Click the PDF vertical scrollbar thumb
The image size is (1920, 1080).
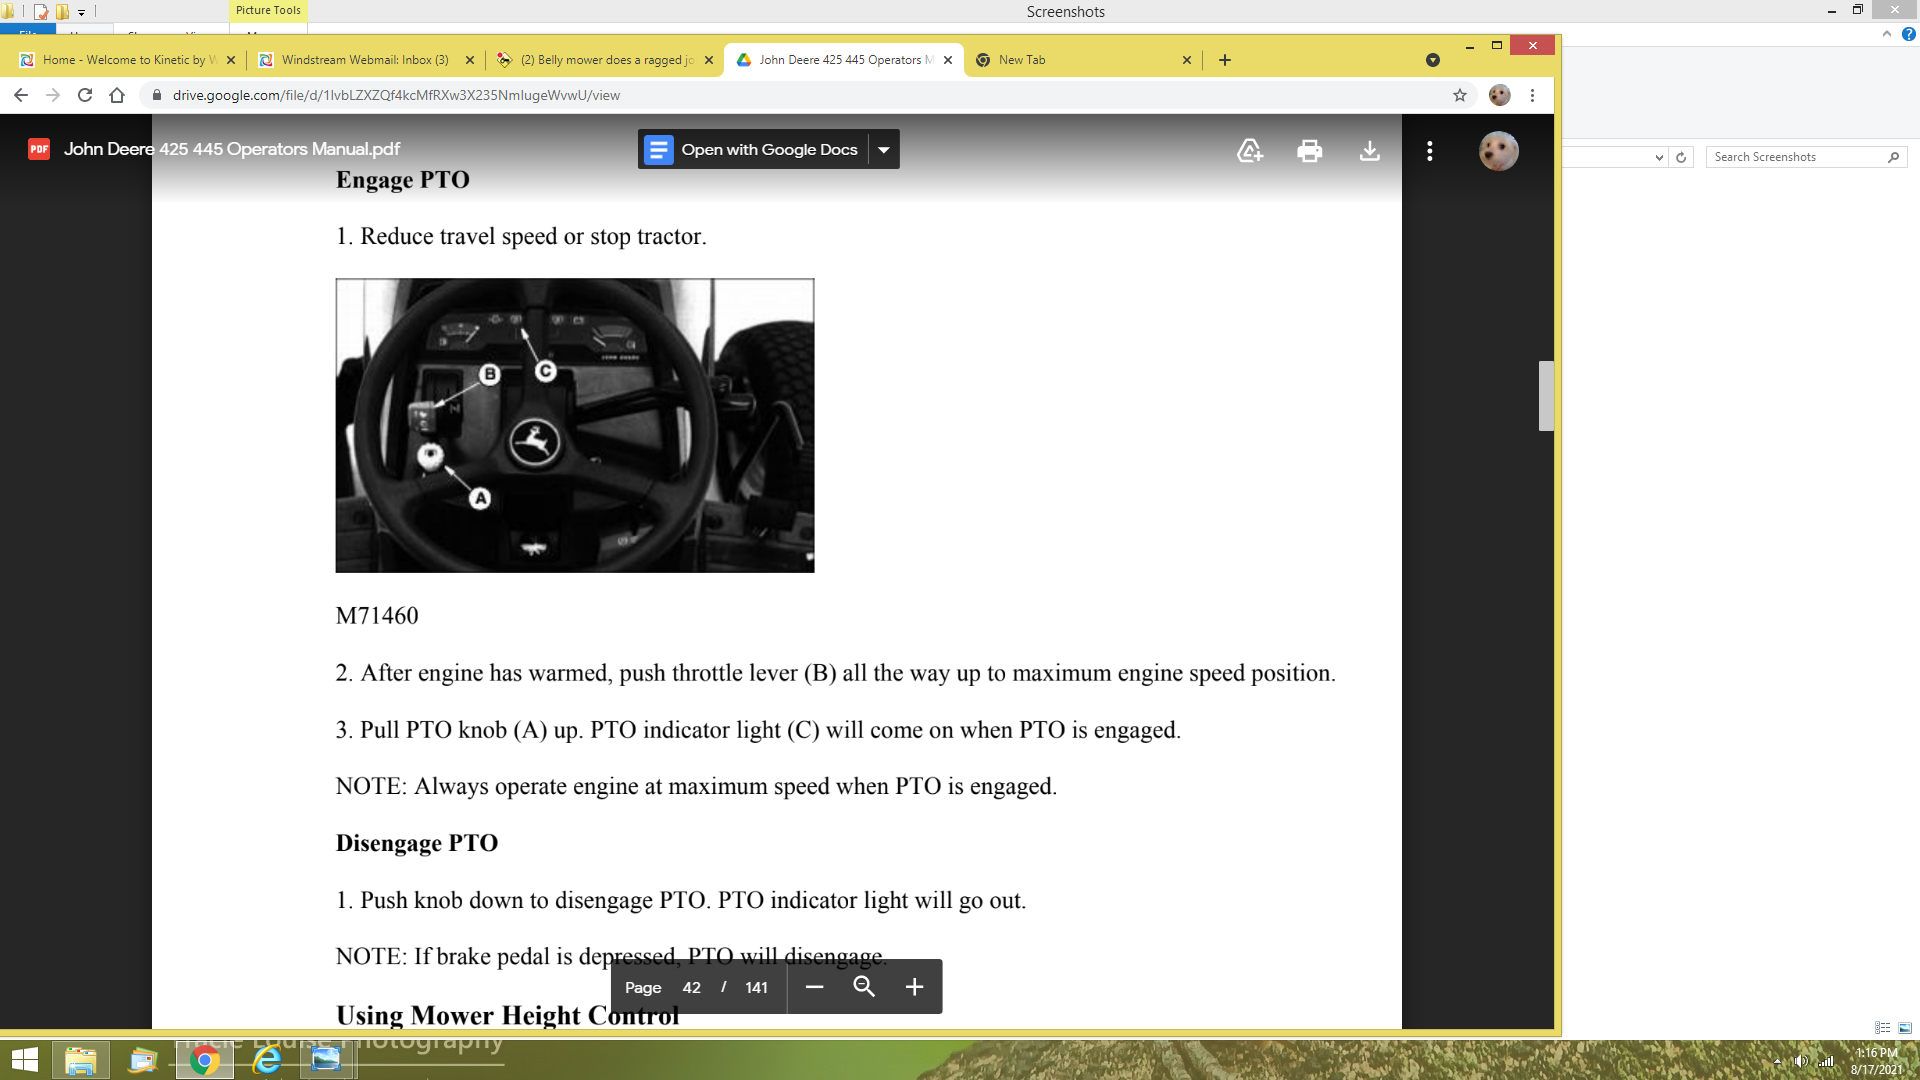click(1545, 395)
